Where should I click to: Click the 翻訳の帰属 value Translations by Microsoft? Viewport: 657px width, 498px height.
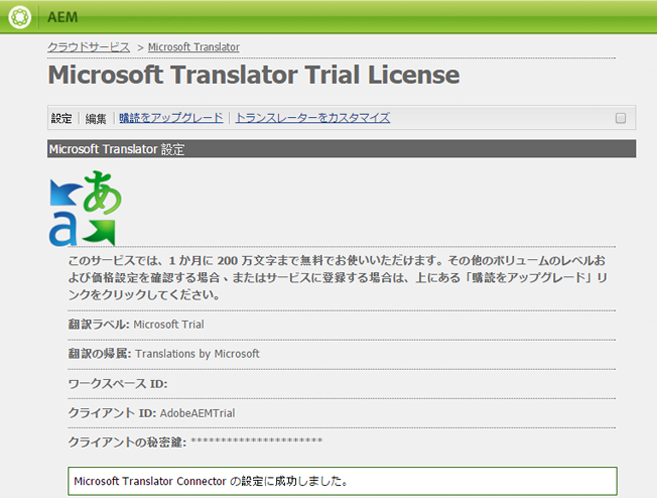click(197, 354)
